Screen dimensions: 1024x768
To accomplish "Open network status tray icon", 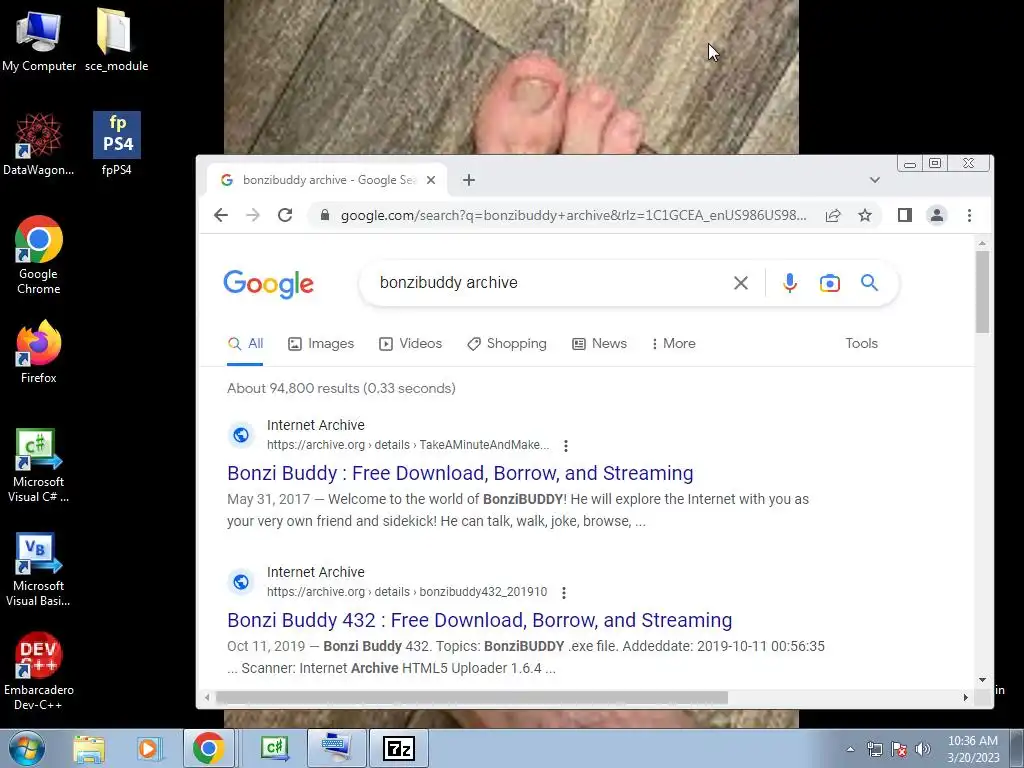I will [x=874, y=749].
